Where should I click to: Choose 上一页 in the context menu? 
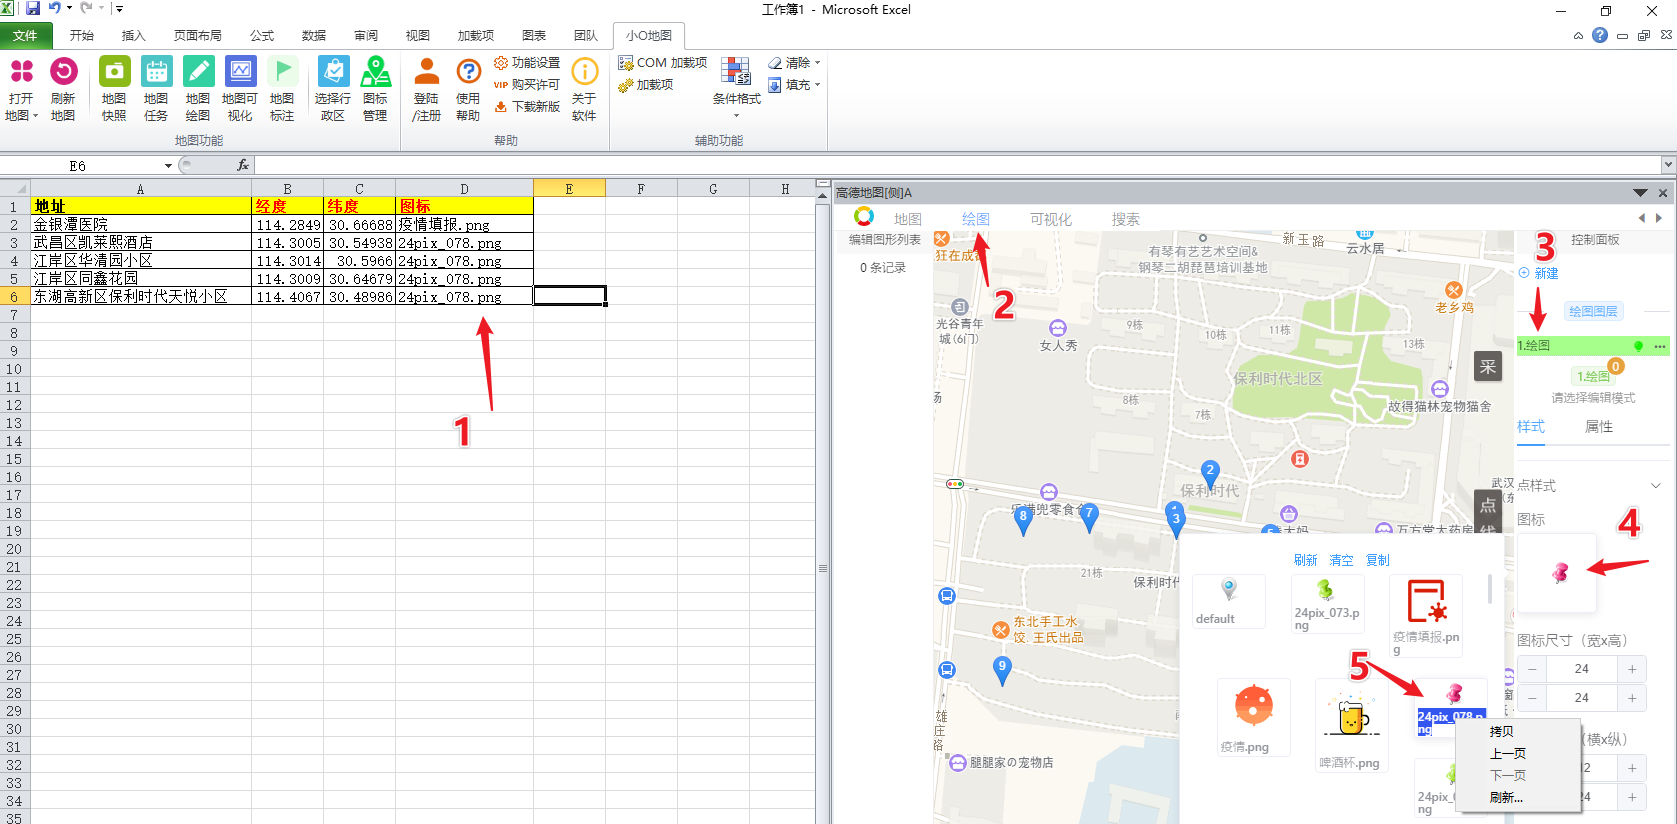tap(1508, 754)
